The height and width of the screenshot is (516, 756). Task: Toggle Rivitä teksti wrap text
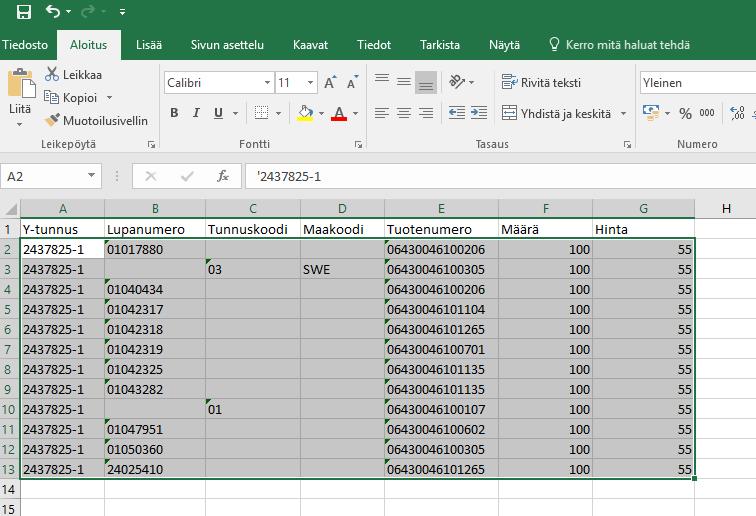click(541, 82)
